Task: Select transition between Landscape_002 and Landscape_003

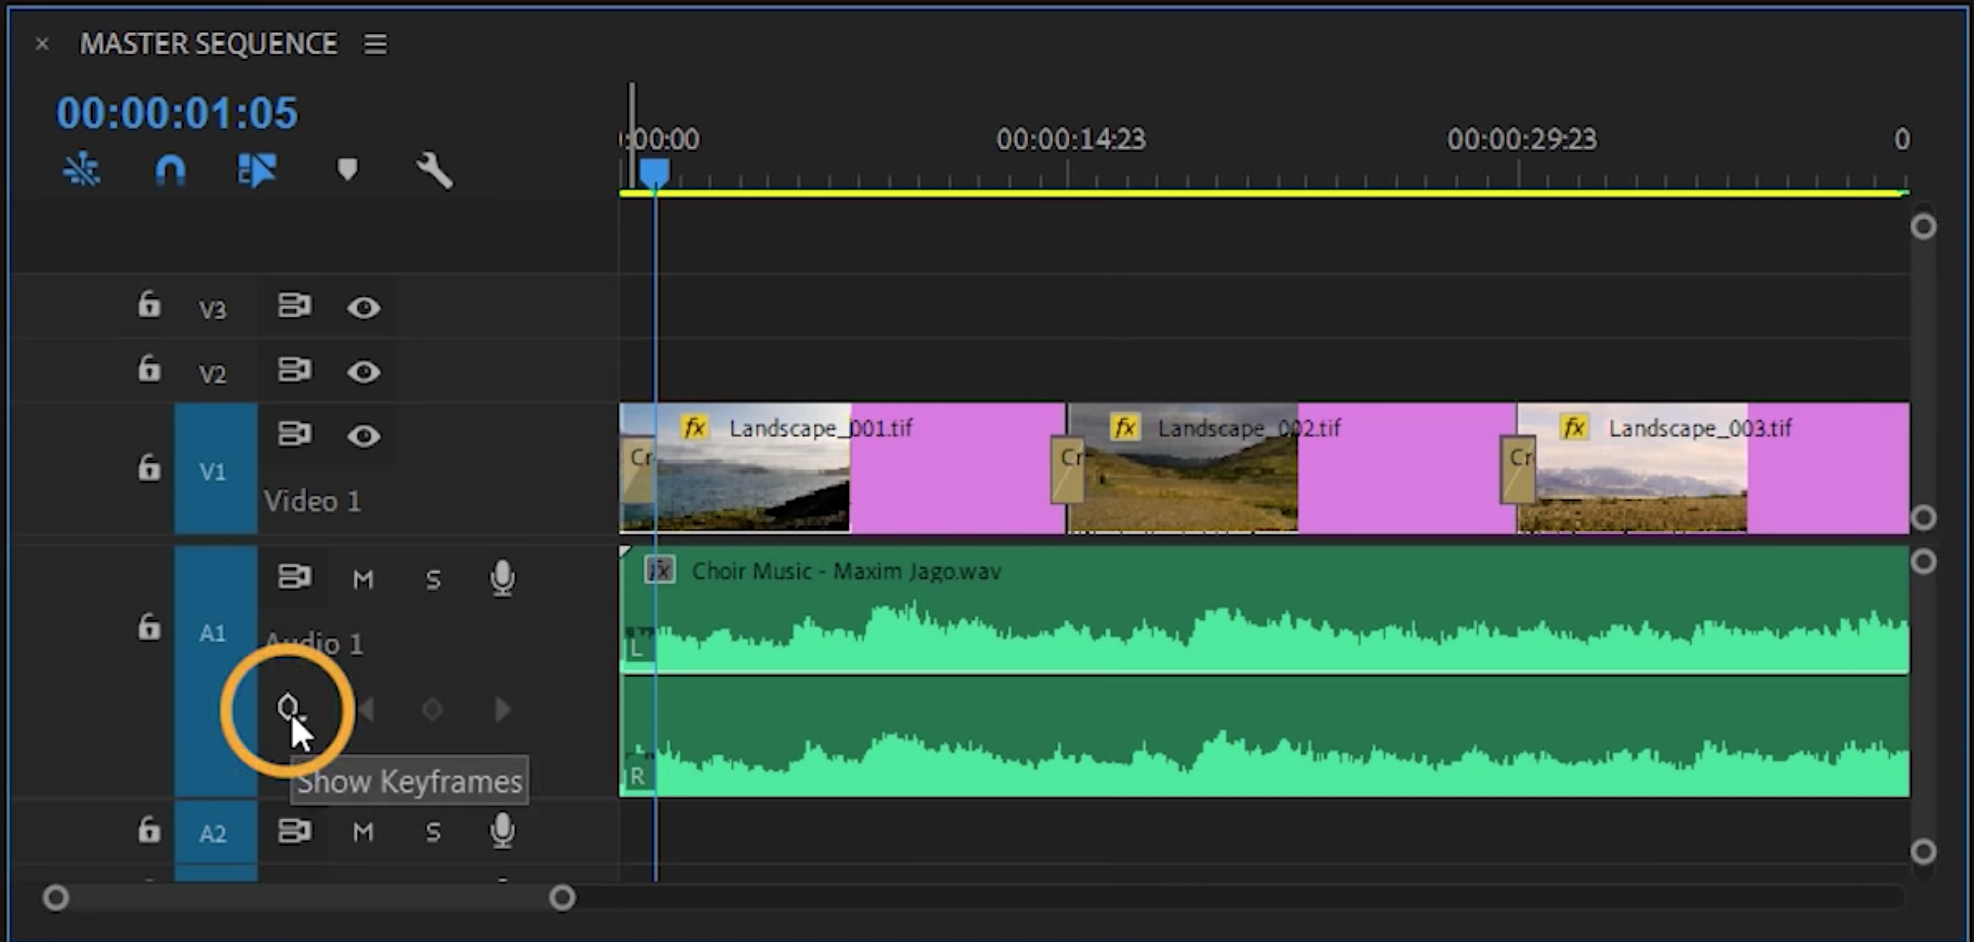Action: 1518,469
